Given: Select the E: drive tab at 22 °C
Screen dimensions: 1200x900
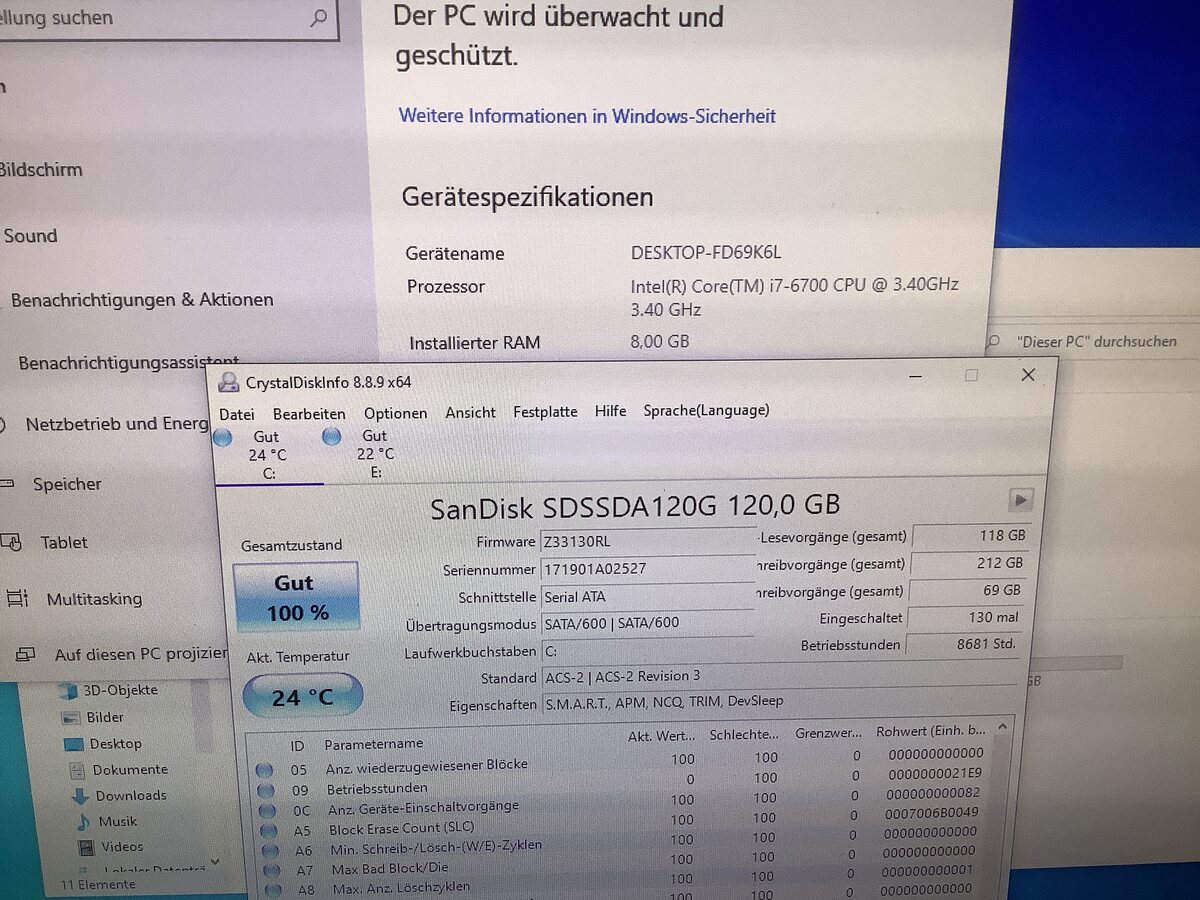Looking at the screenshot, I should click(x=375, y=454).
